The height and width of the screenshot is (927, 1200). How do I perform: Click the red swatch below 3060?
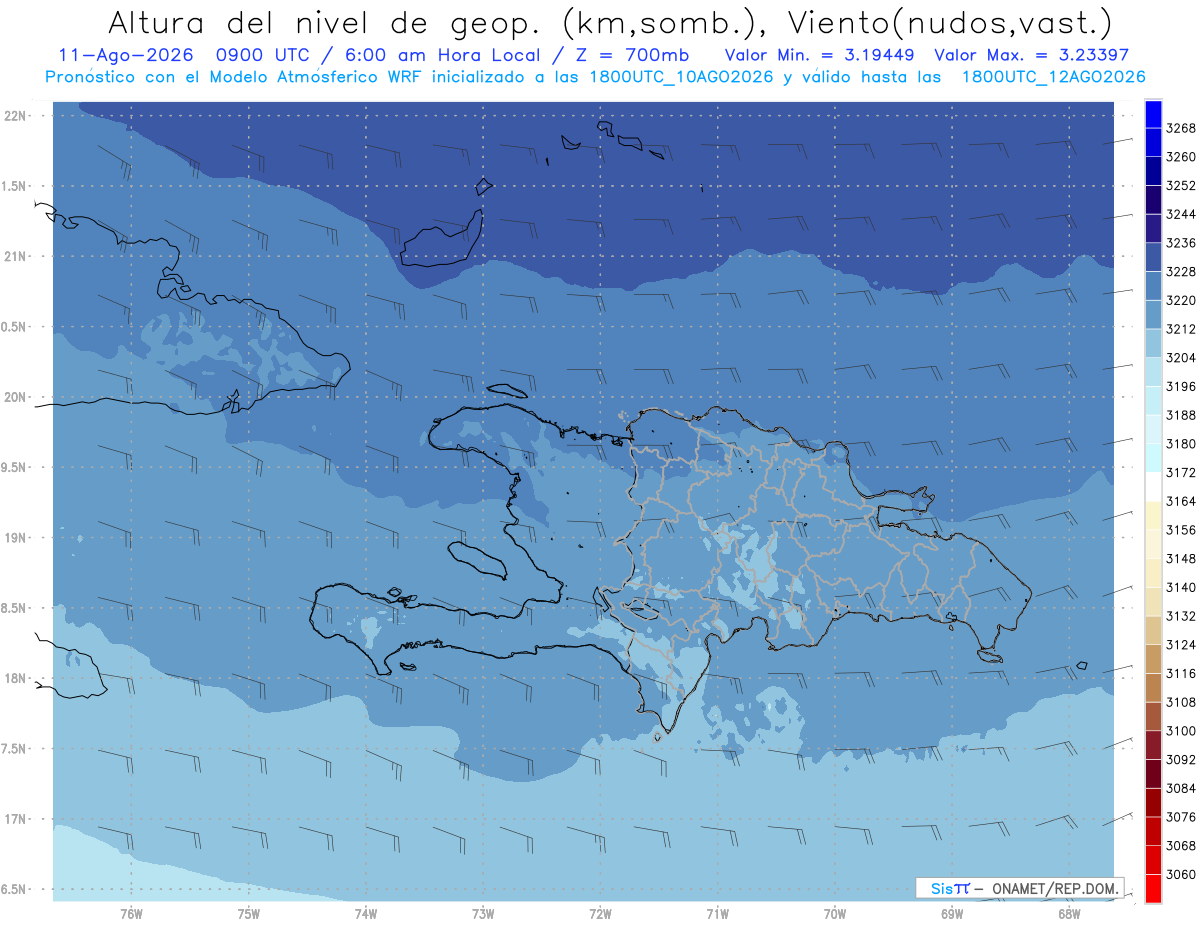click(1153, 888)
